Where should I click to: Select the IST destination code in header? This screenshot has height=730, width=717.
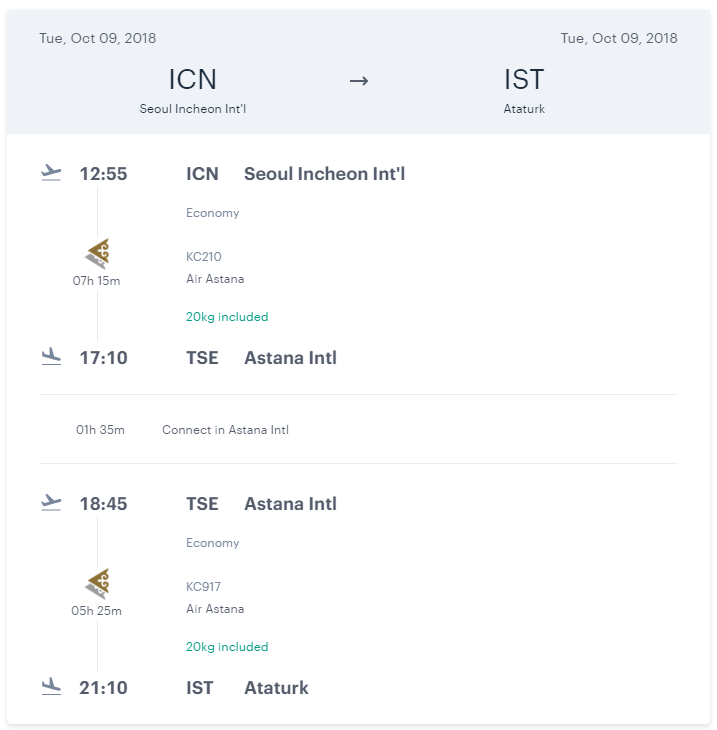click(524, 80)
